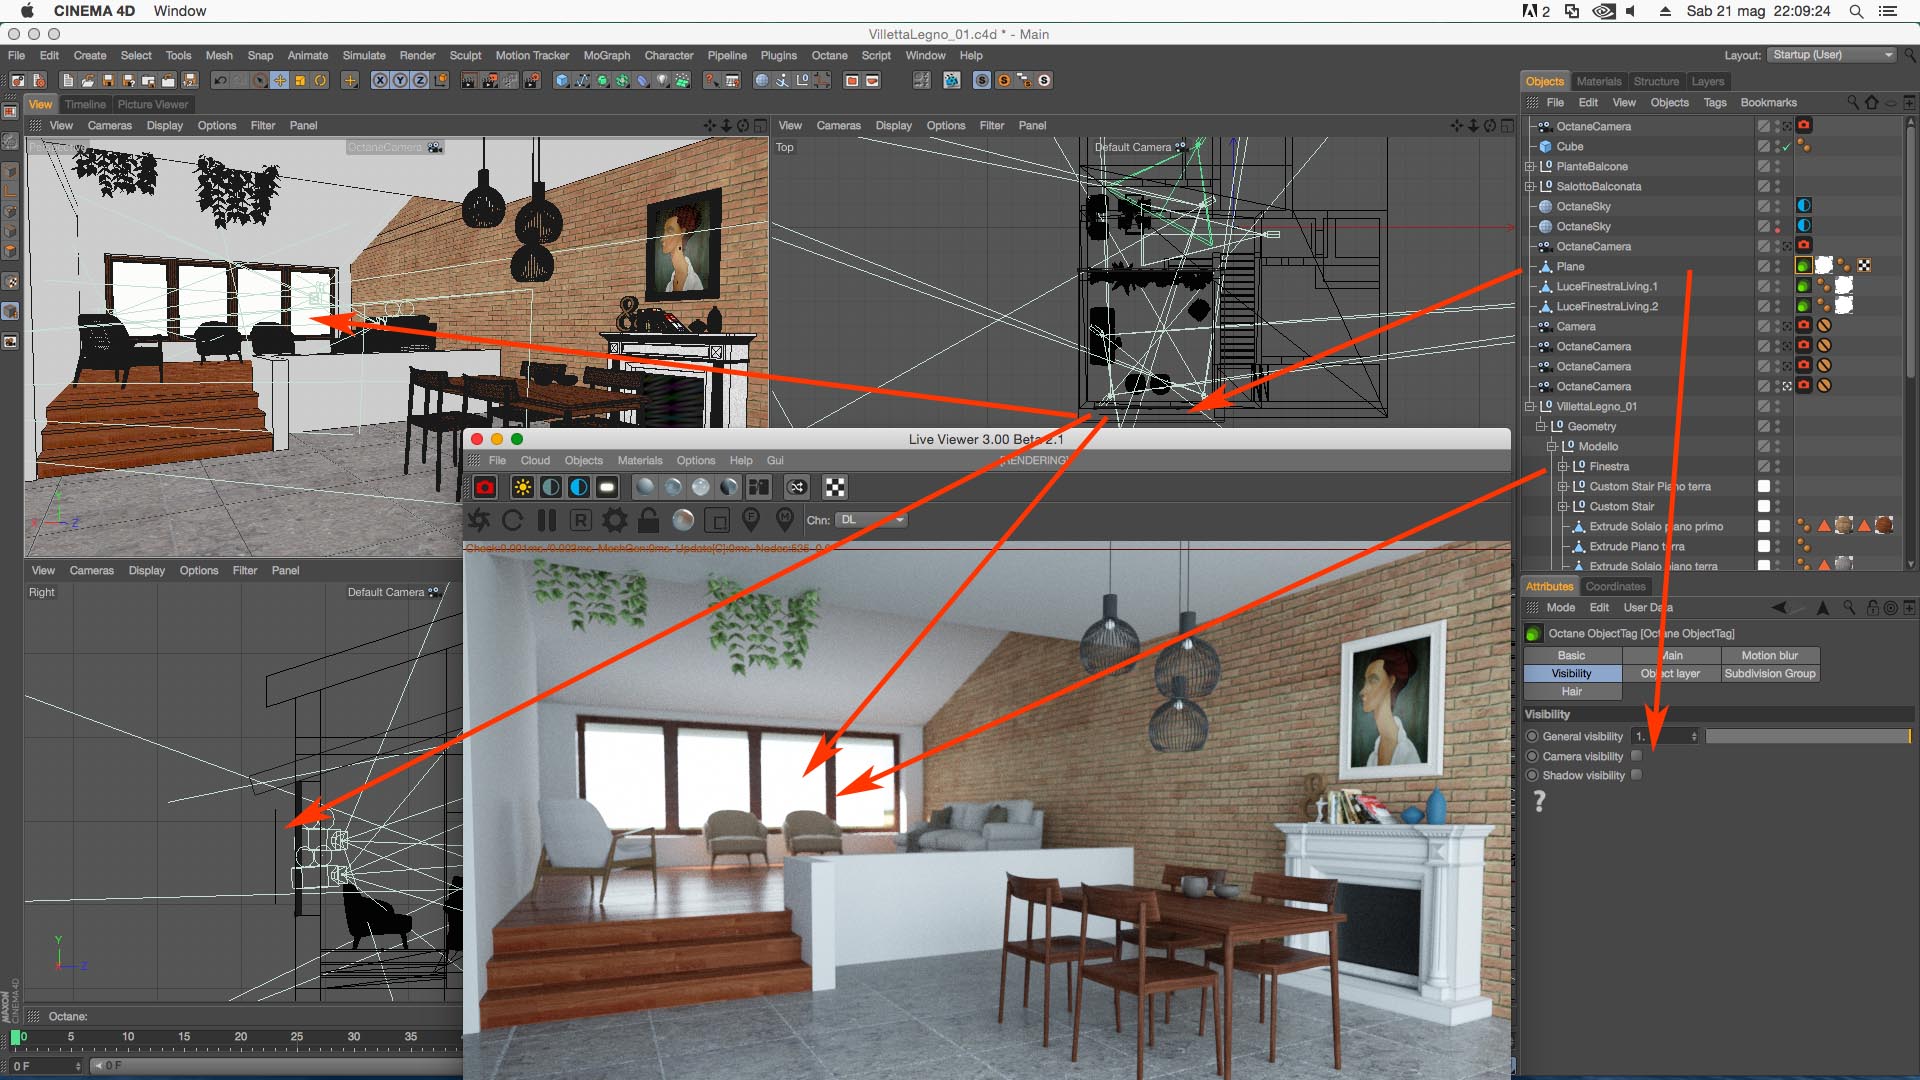
Task: Click the sun daylight icon in Live Viewer
Action: [522, 487]
